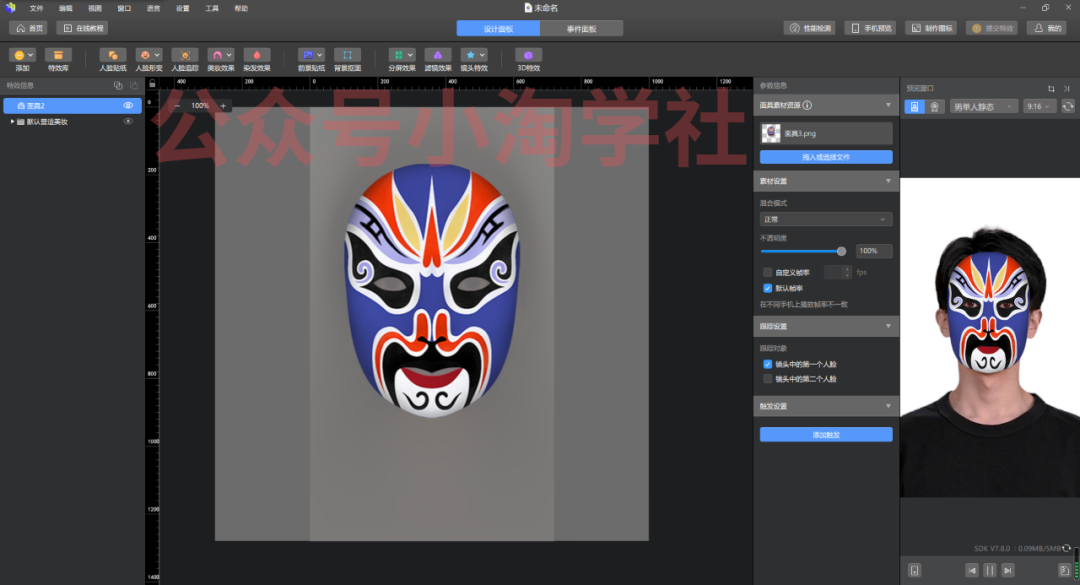
Task: Click the 手机预览 button
Action: (x=869, y=29)
